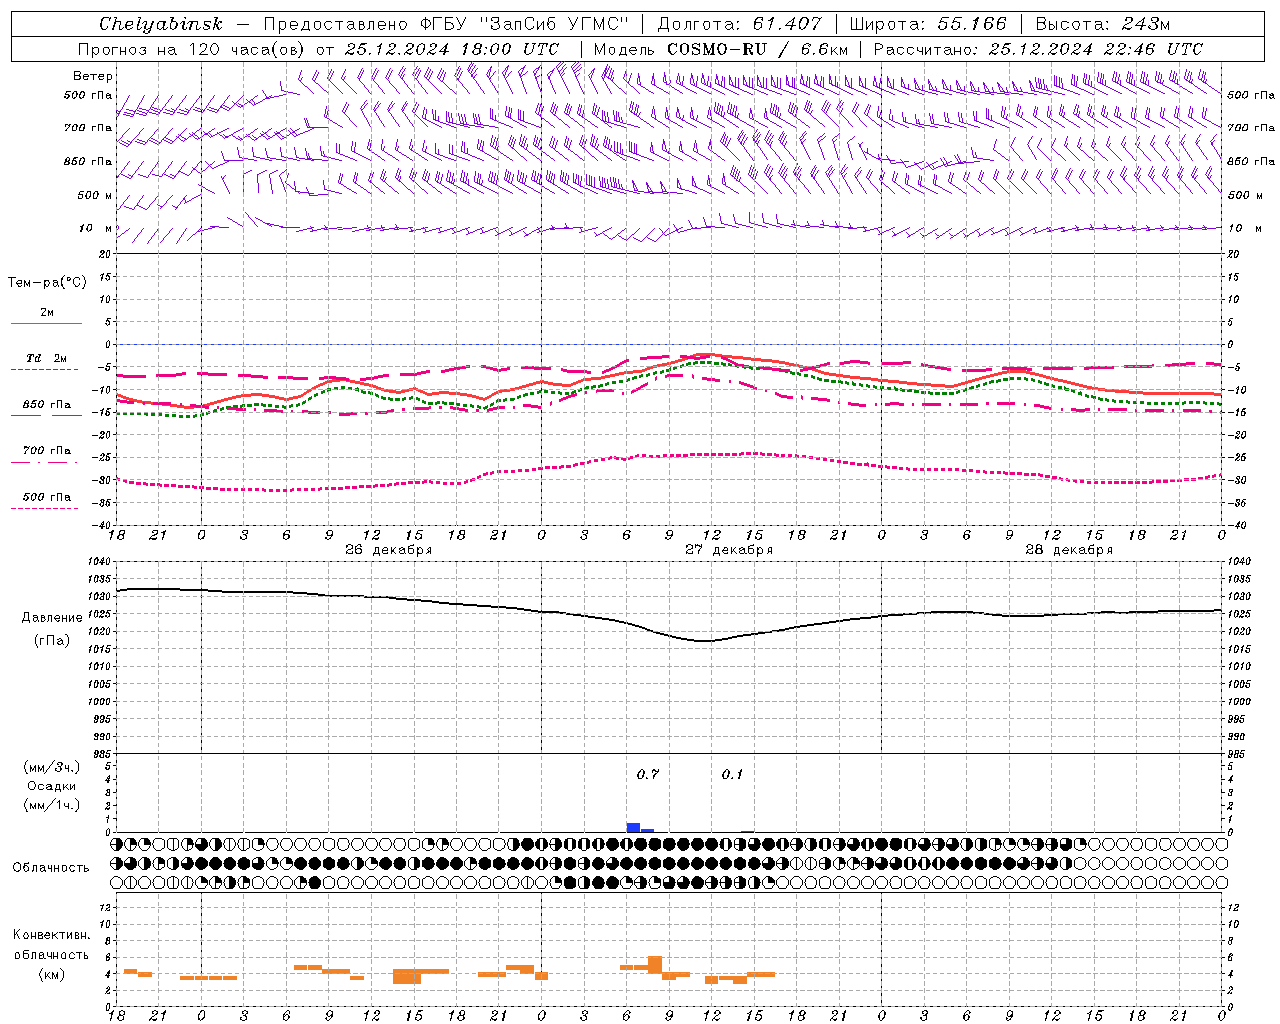Viewport: 1280px width, 1024px height.
Task: Click '10 м' label on left wind axis
Action: pyautogui.click(x=96, y=228)
